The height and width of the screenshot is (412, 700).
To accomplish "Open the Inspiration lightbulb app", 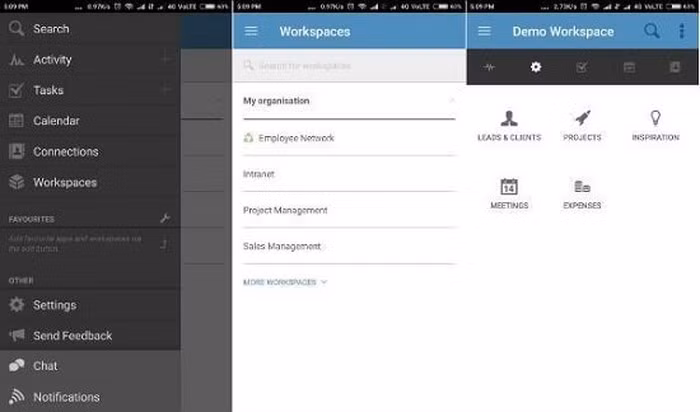I will (655, 125).
